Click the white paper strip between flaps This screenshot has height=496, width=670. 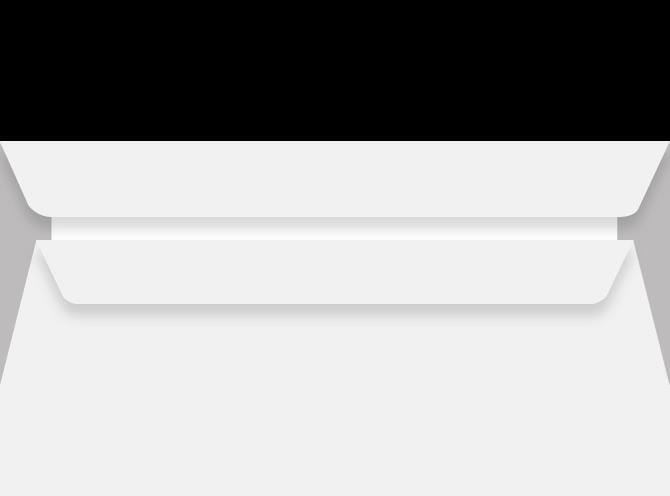click(x=334, y=229)
